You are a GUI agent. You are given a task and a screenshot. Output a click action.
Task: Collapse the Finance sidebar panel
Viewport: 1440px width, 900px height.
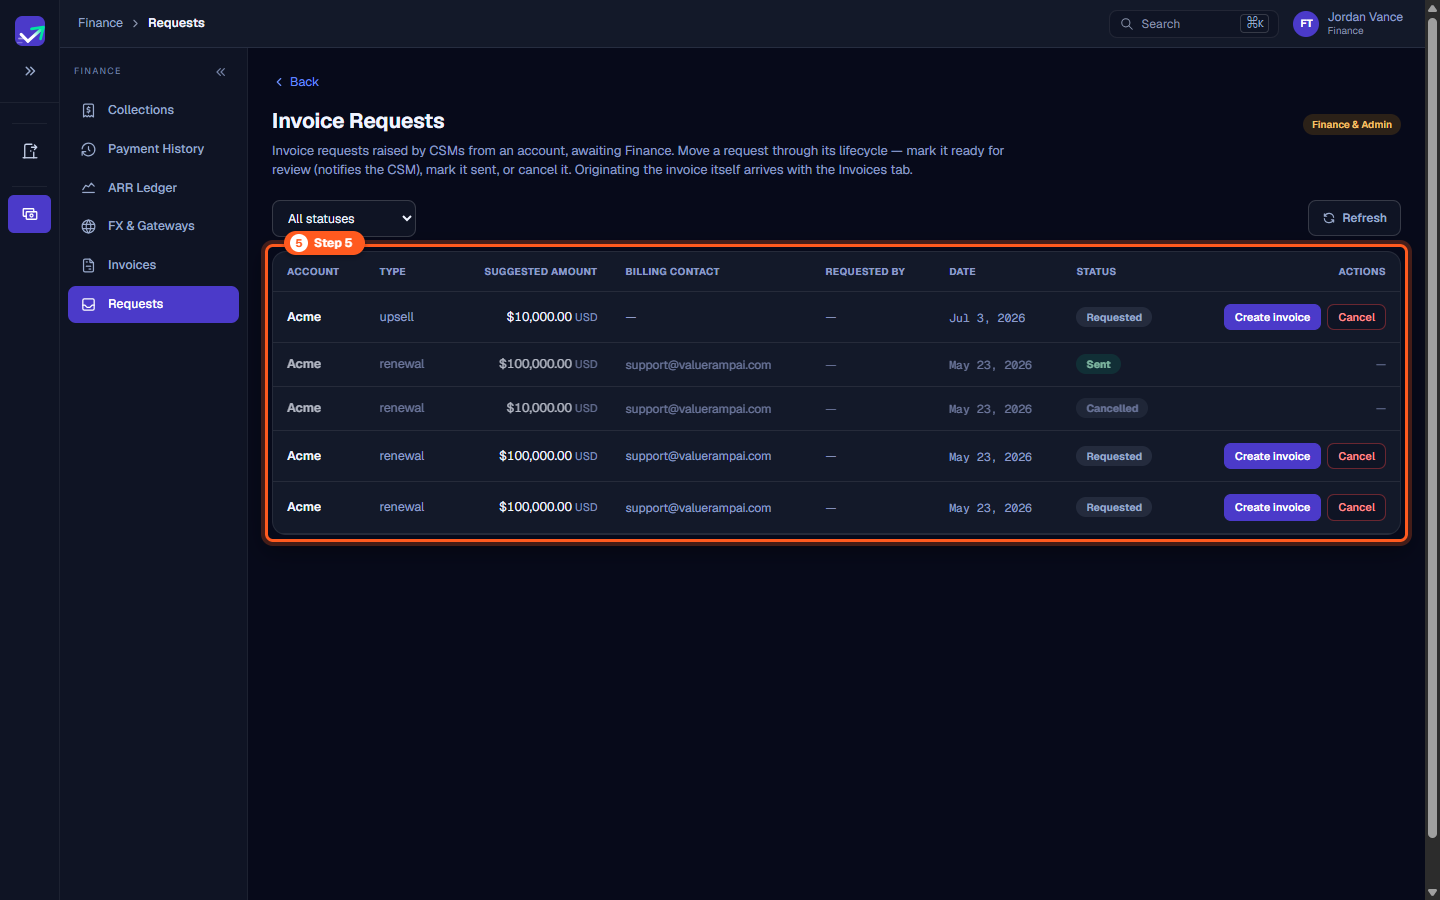[221, 72]
